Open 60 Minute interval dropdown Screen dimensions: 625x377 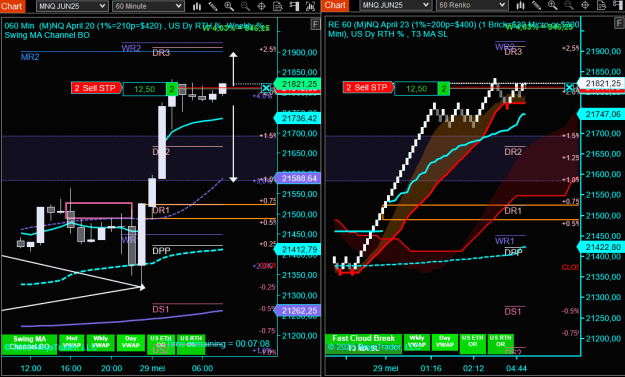pyautogui.click(x=148, y=6)
